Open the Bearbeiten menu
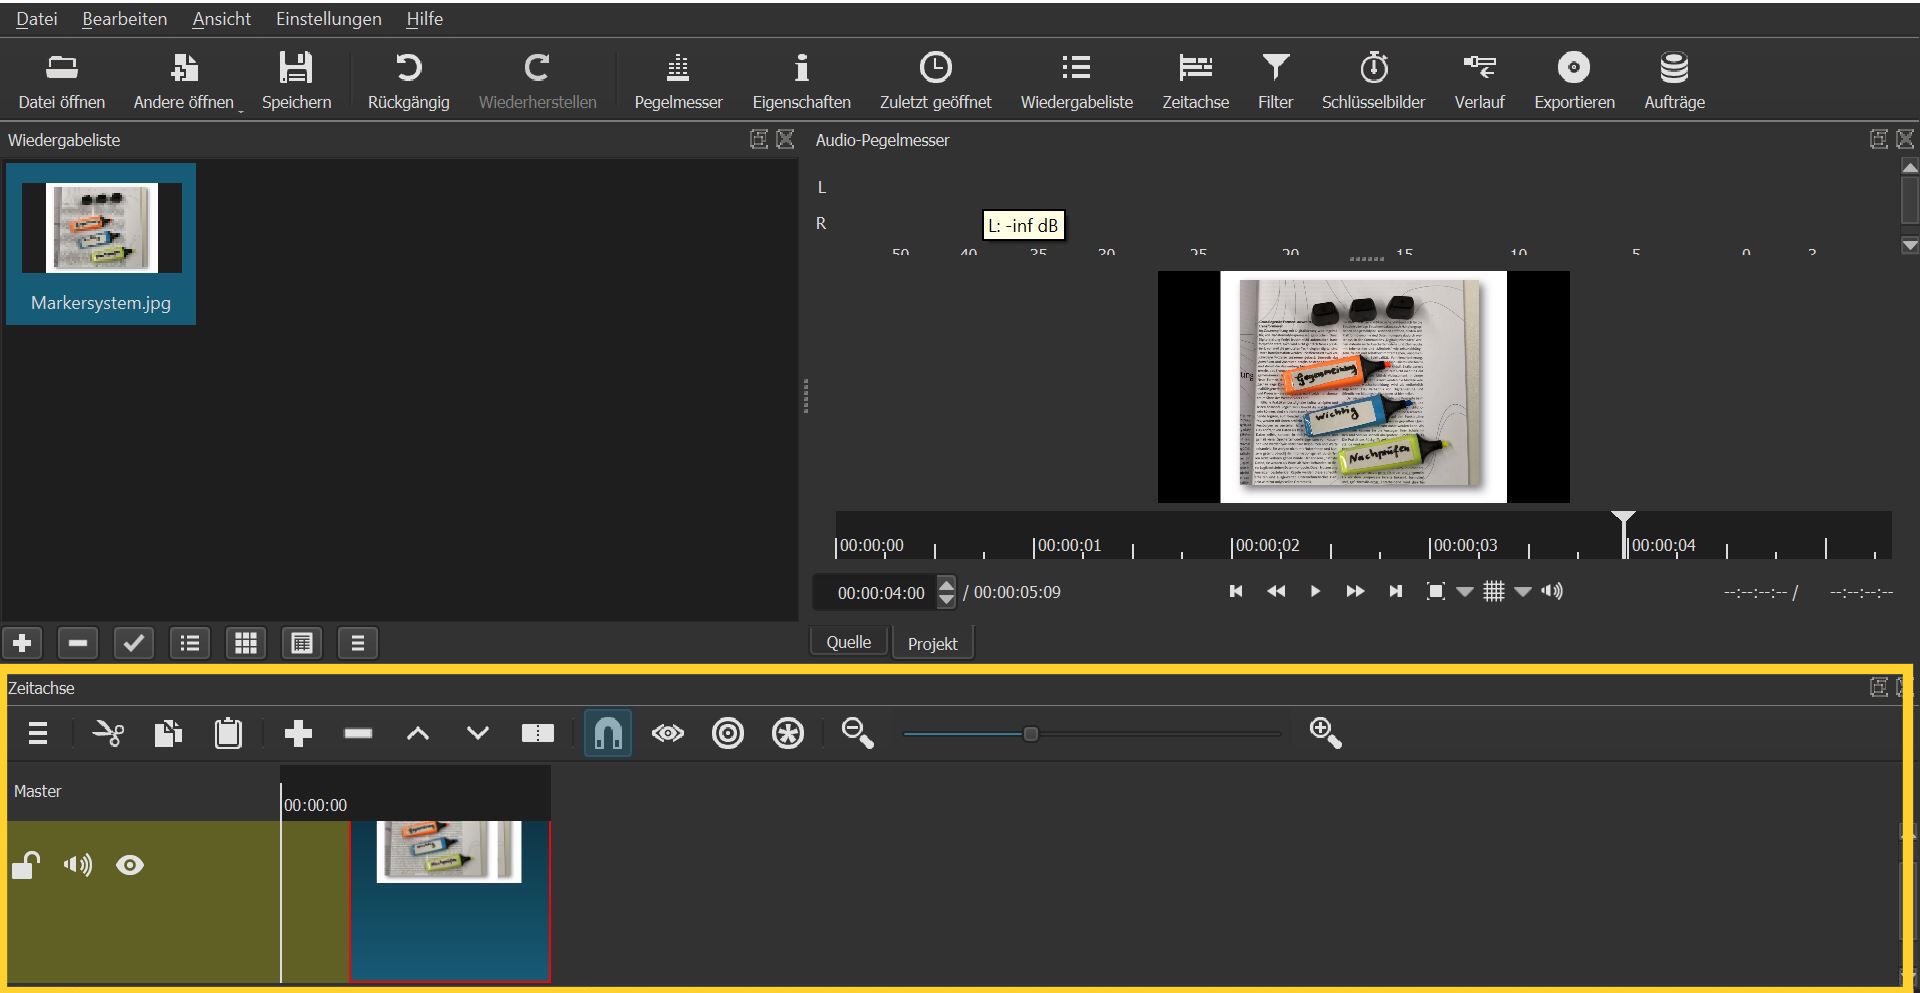Screen dimensions: 1920x993 click(x=124, y=19)
